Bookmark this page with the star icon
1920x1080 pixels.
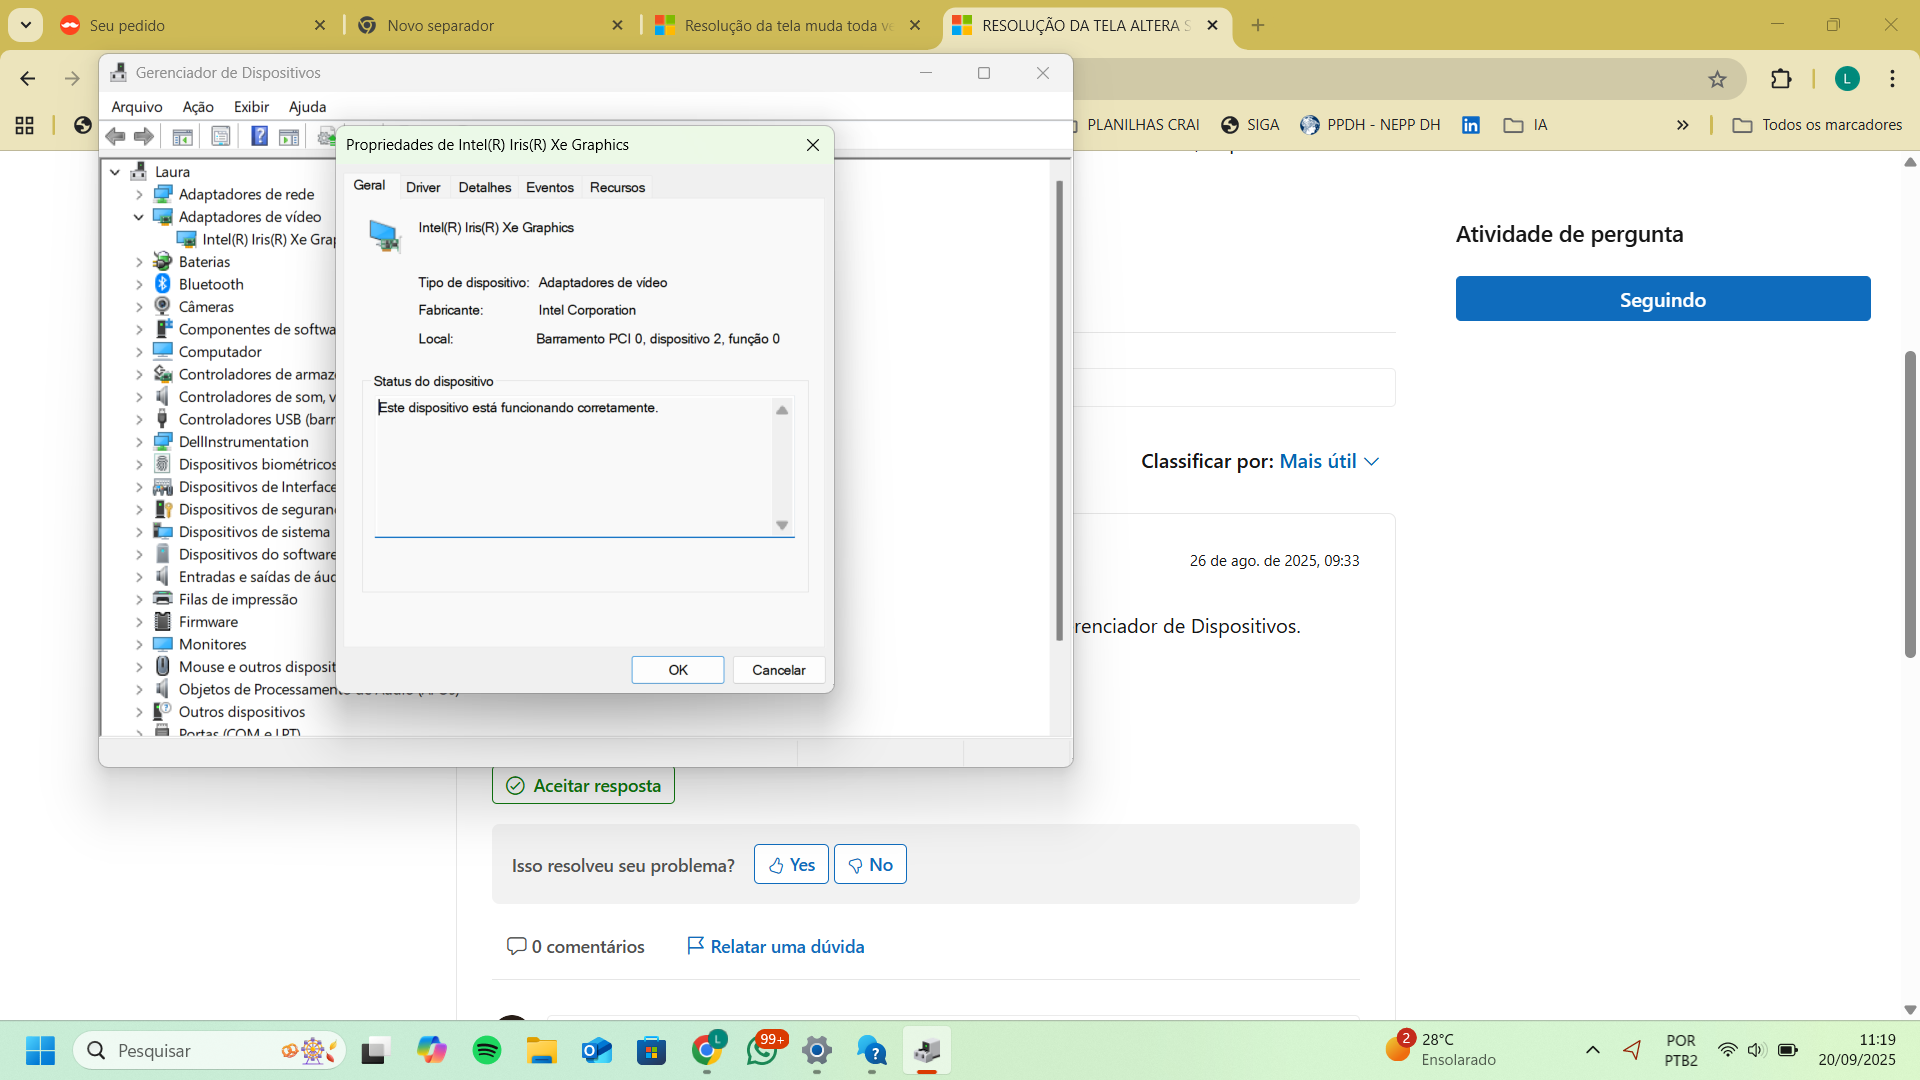1717,79
